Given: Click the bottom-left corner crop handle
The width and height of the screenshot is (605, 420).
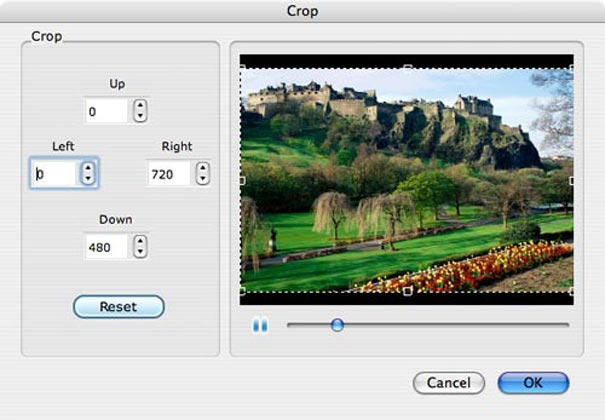Looking at the screenshot, I should pos(243,291).
